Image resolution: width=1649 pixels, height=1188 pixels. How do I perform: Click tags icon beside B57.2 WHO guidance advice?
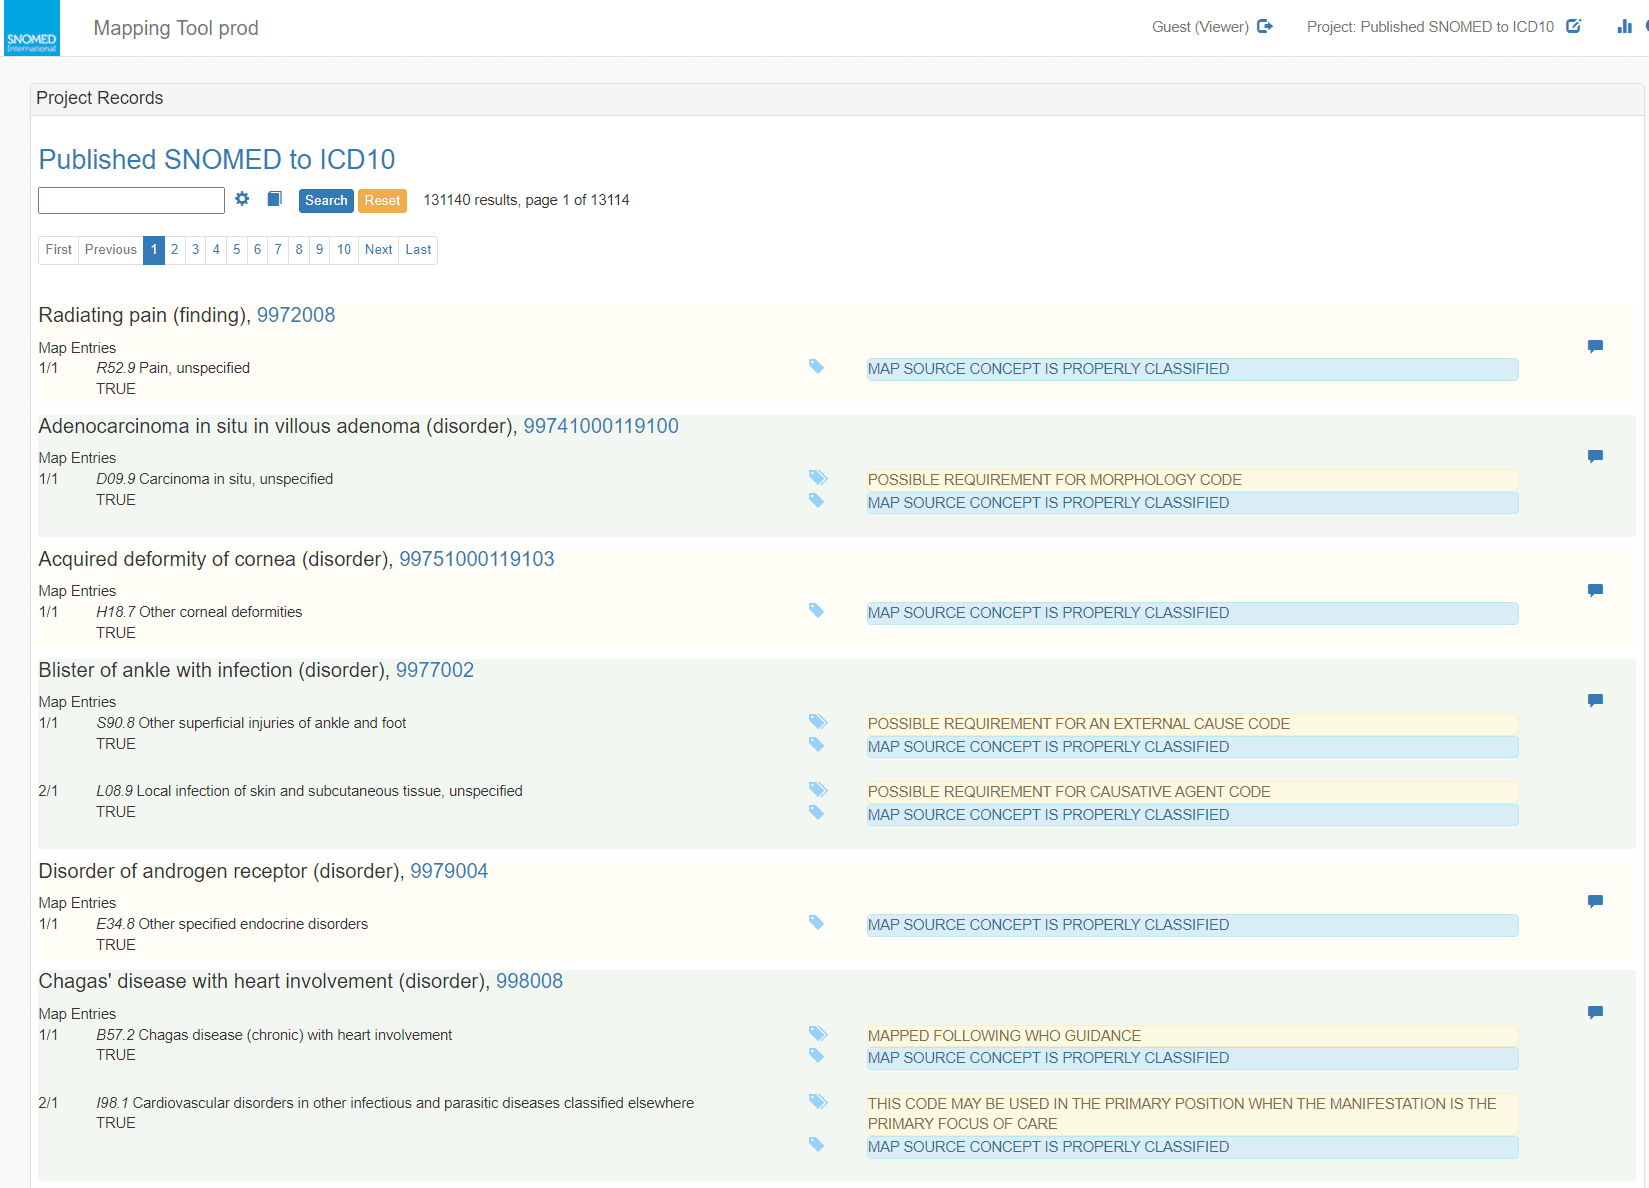pos(818,1034)
